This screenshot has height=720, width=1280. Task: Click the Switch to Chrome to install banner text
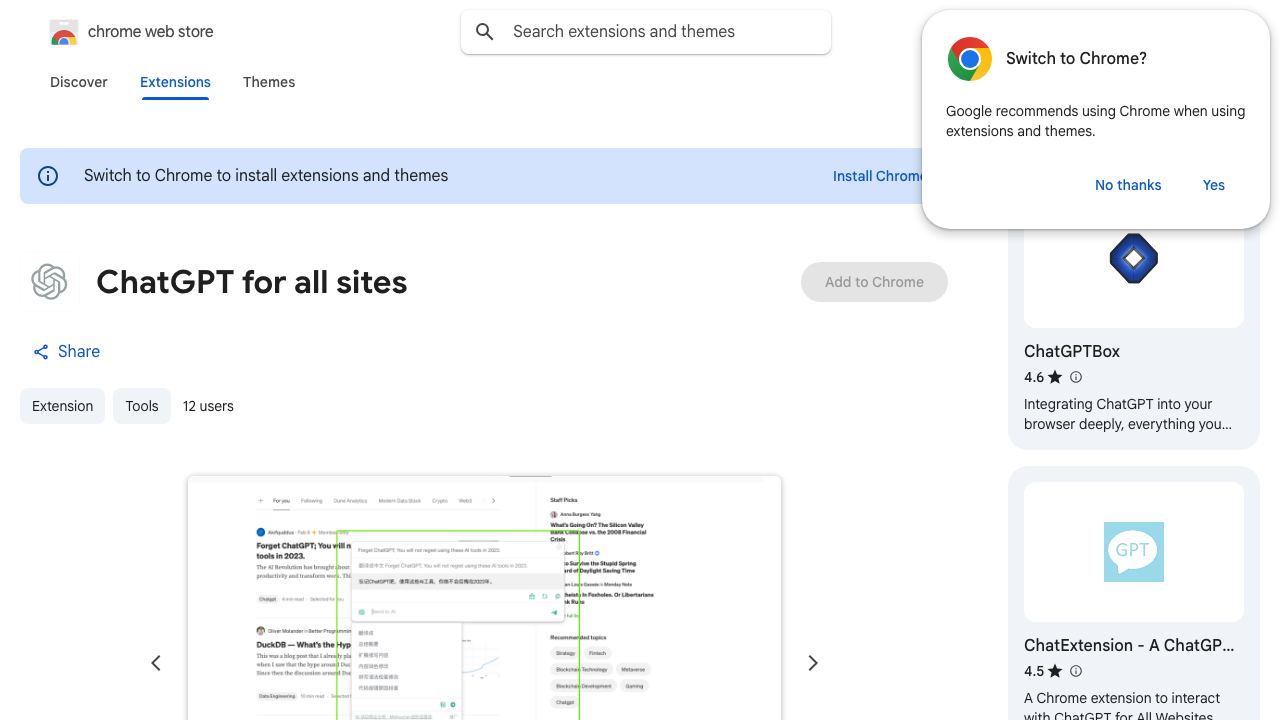point(266,176)
